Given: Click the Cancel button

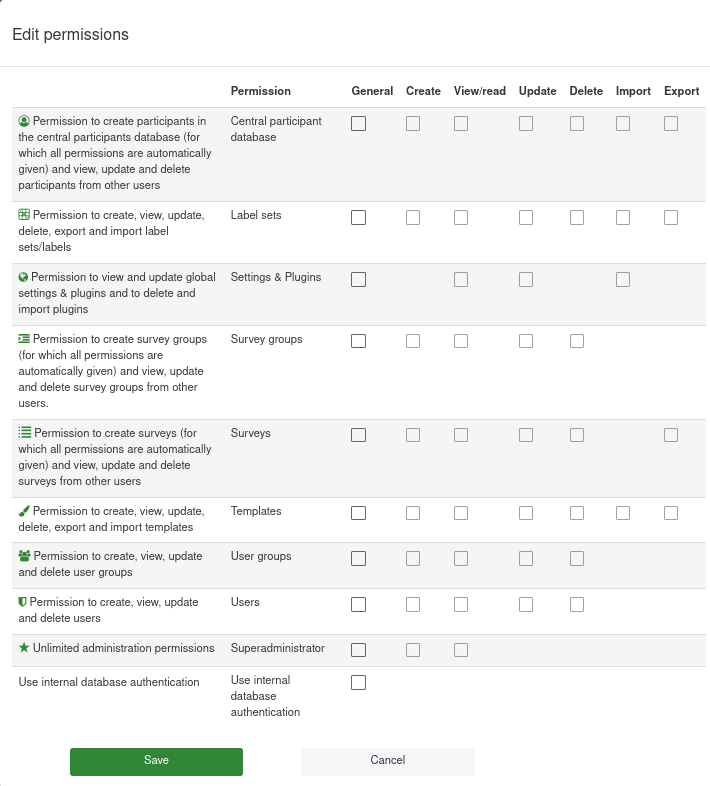Looking at the screenshot, I should tap(388, 761).
